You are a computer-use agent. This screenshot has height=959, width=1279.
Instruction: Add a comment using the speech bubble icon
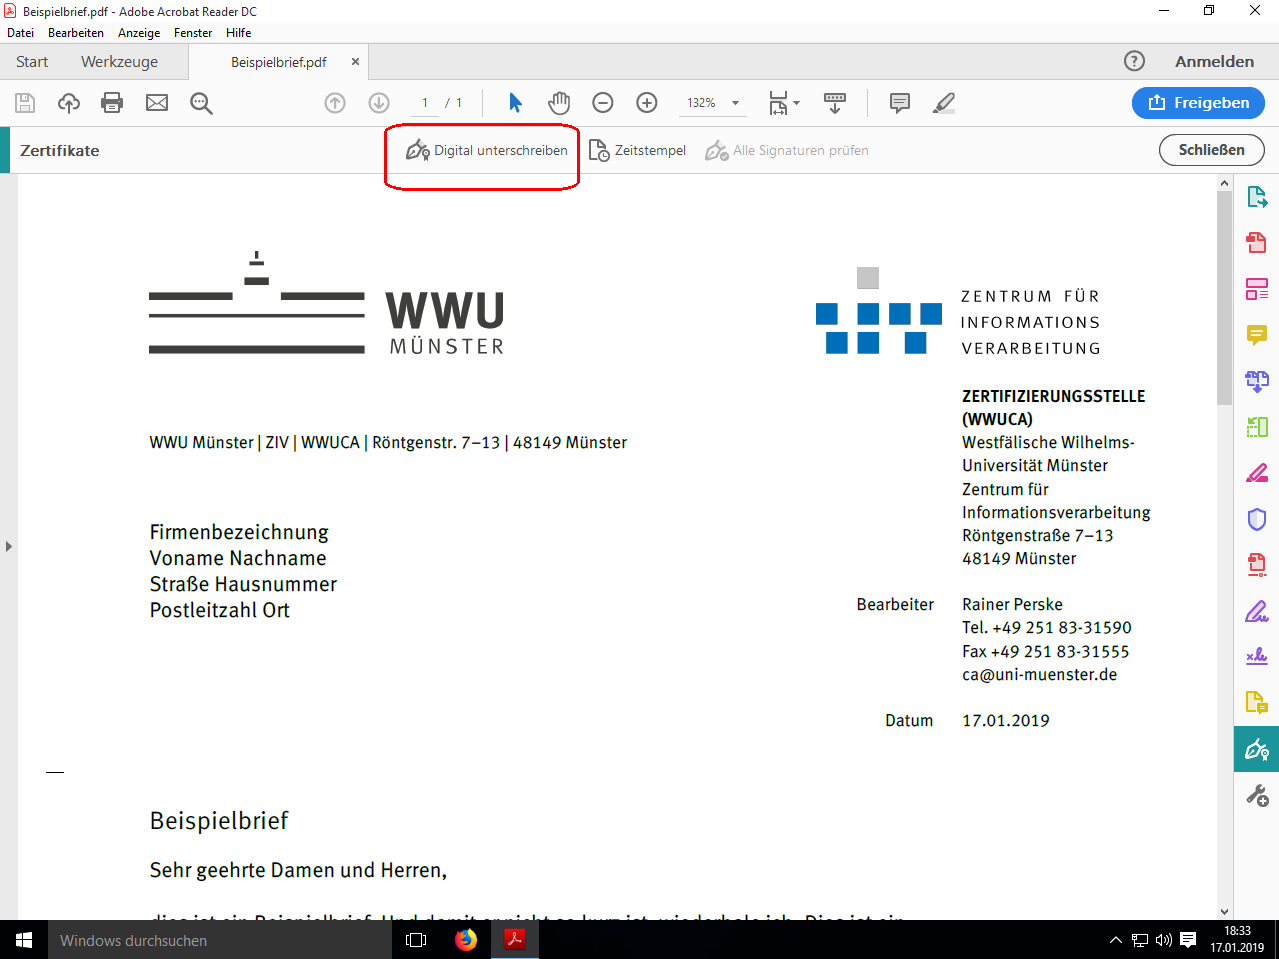tap(900, 103)
